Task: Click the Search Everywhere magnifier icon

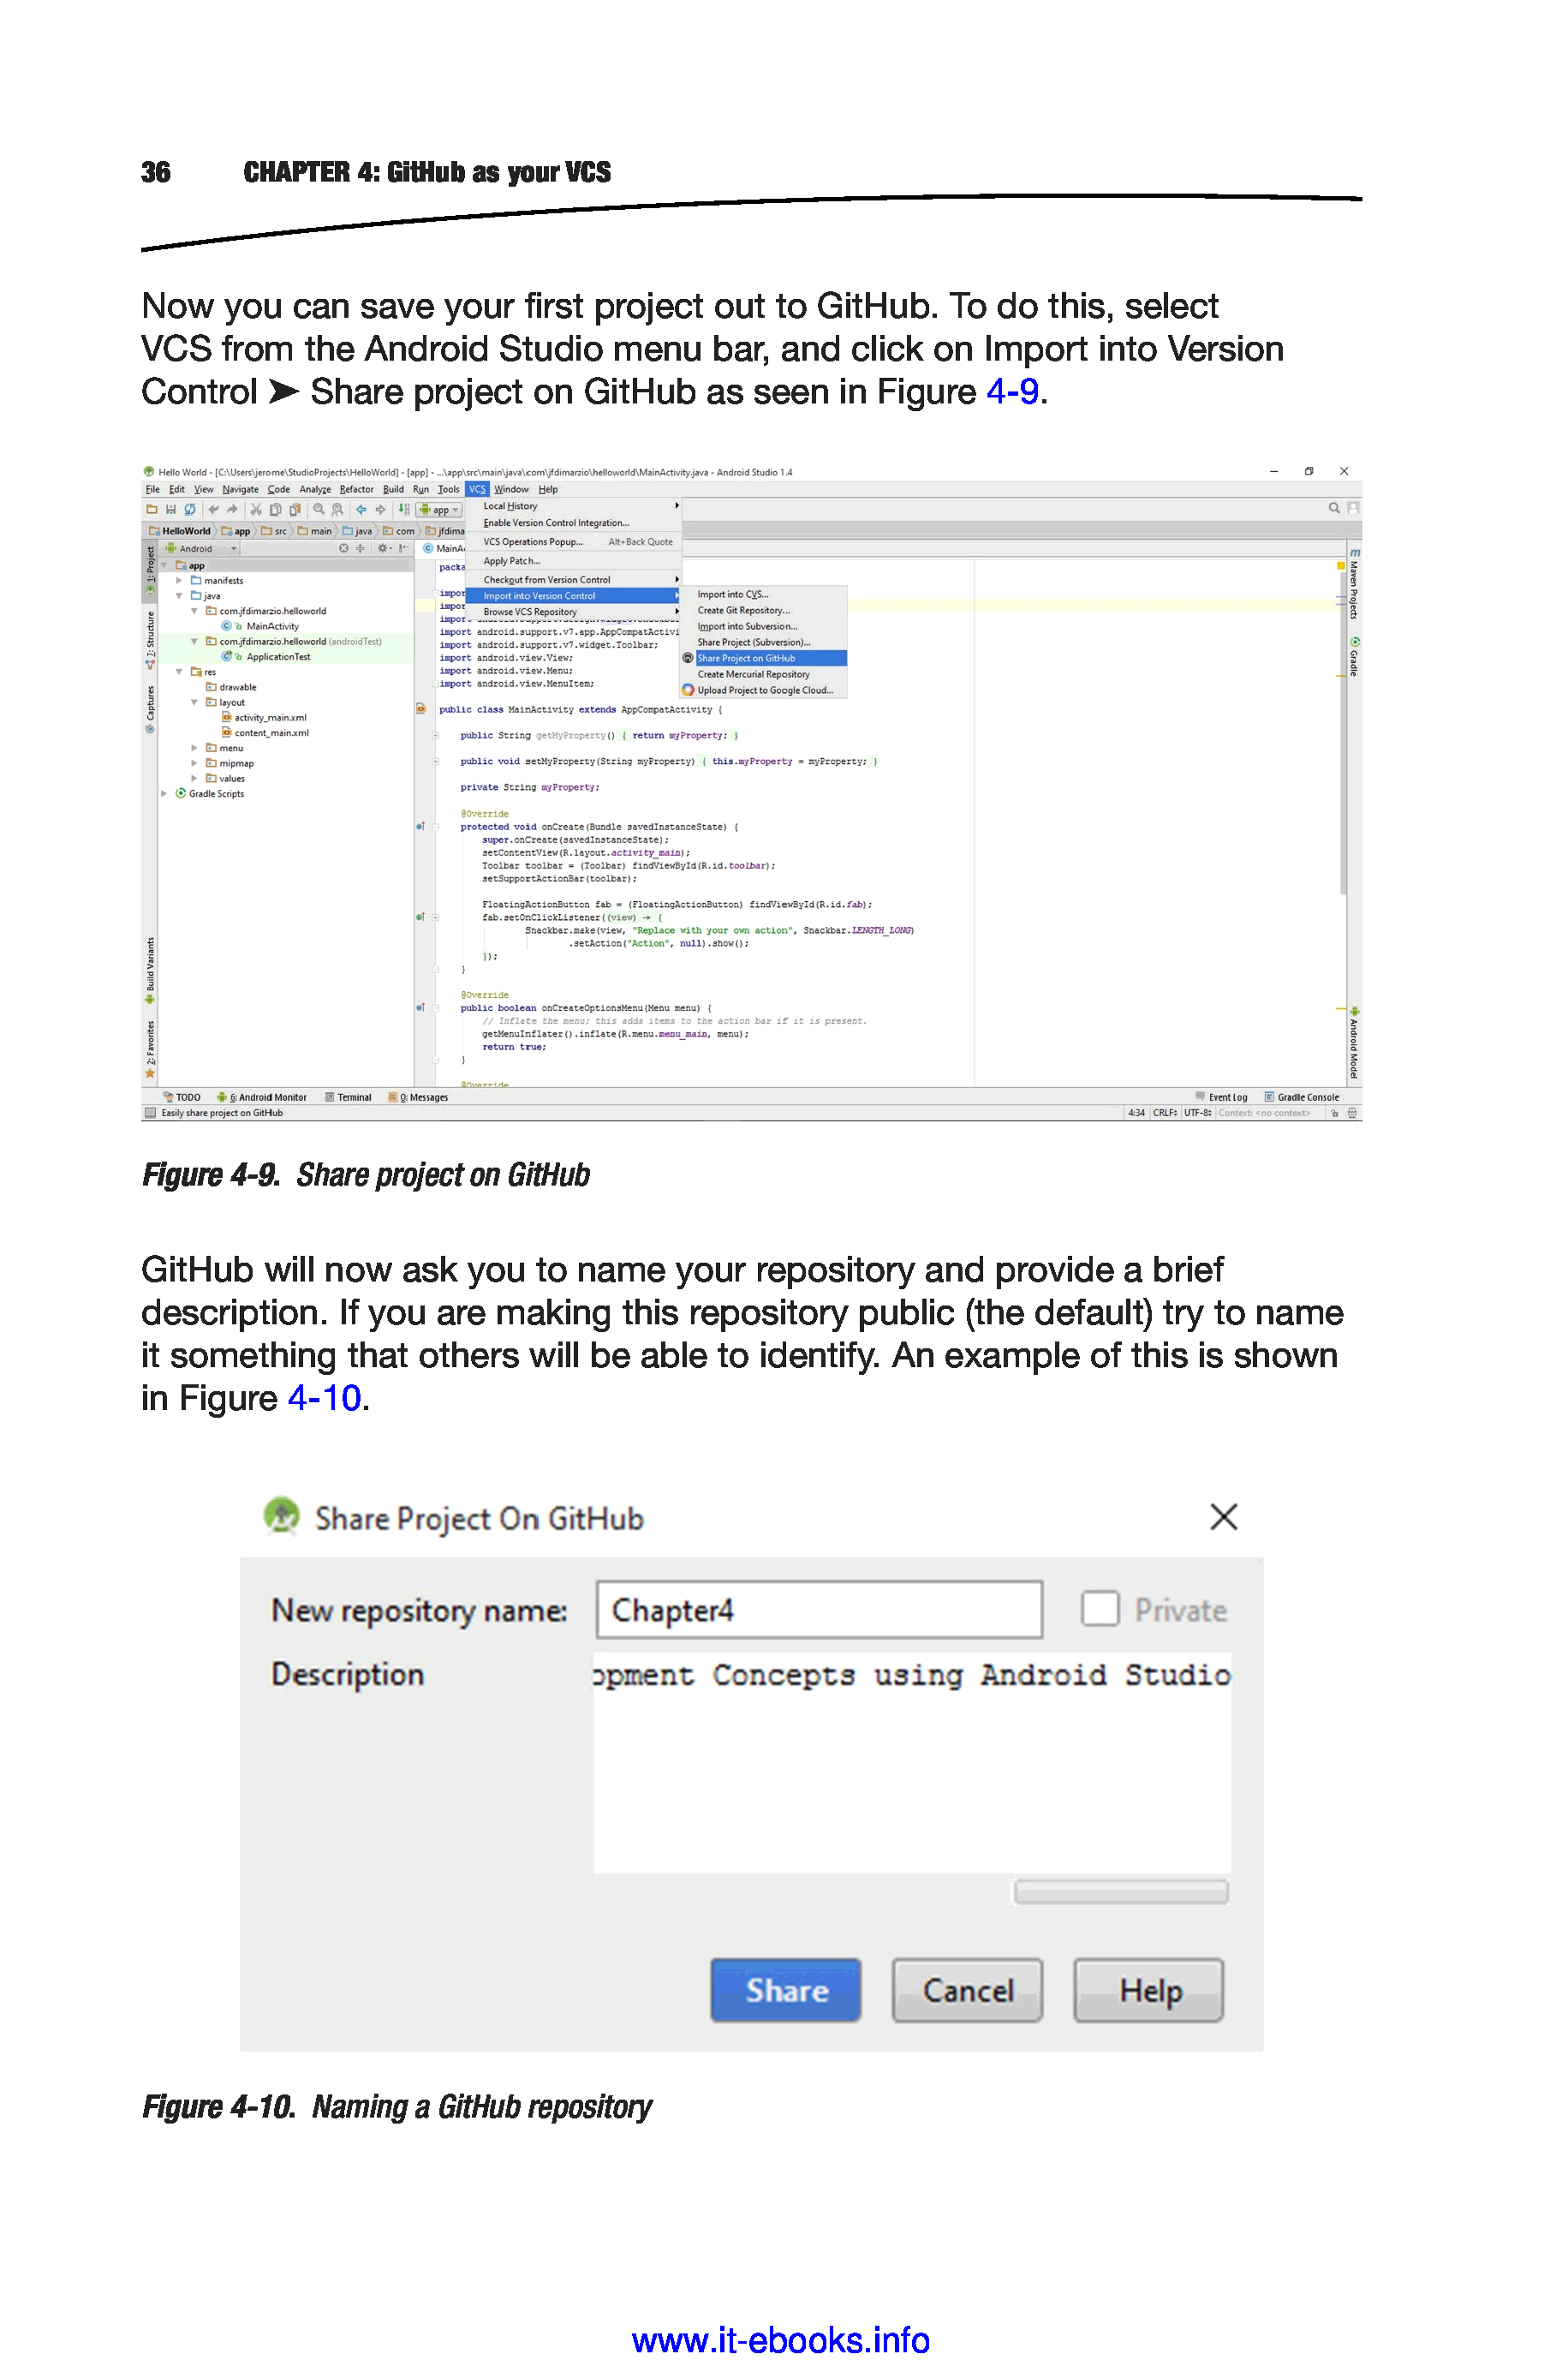Action: (x=1333, y=508)
